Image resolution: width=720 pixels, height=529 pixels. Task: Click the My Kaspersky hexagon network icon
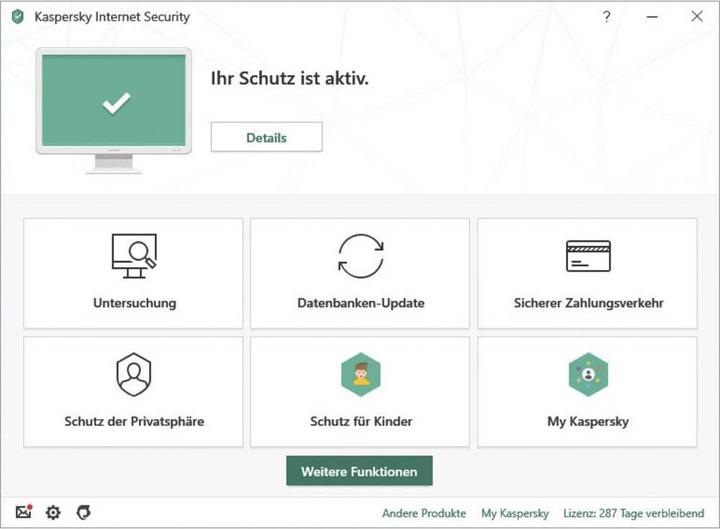(588, 374)
